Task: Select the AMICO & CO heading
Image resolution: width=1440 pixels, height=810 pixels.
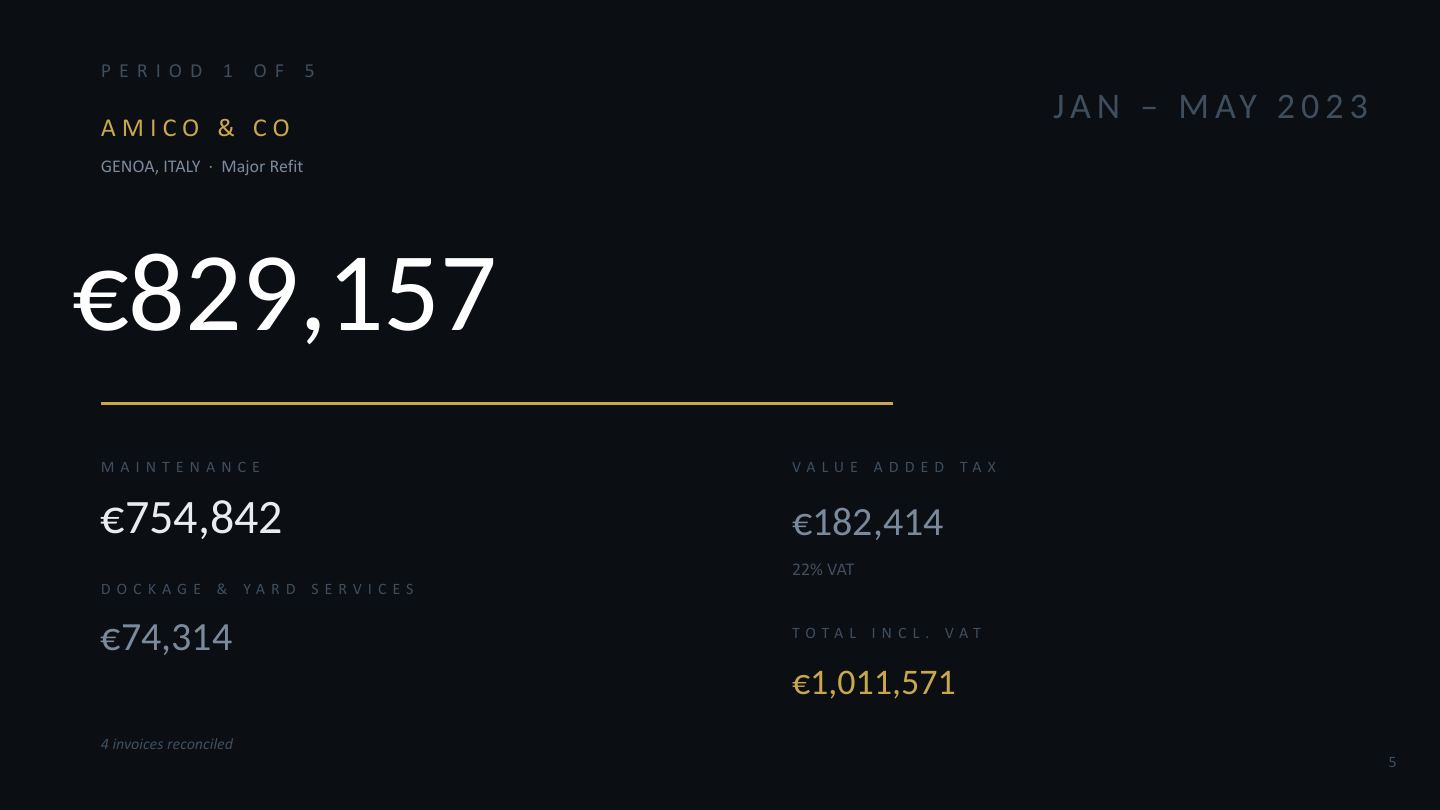Action: [196, 128]
